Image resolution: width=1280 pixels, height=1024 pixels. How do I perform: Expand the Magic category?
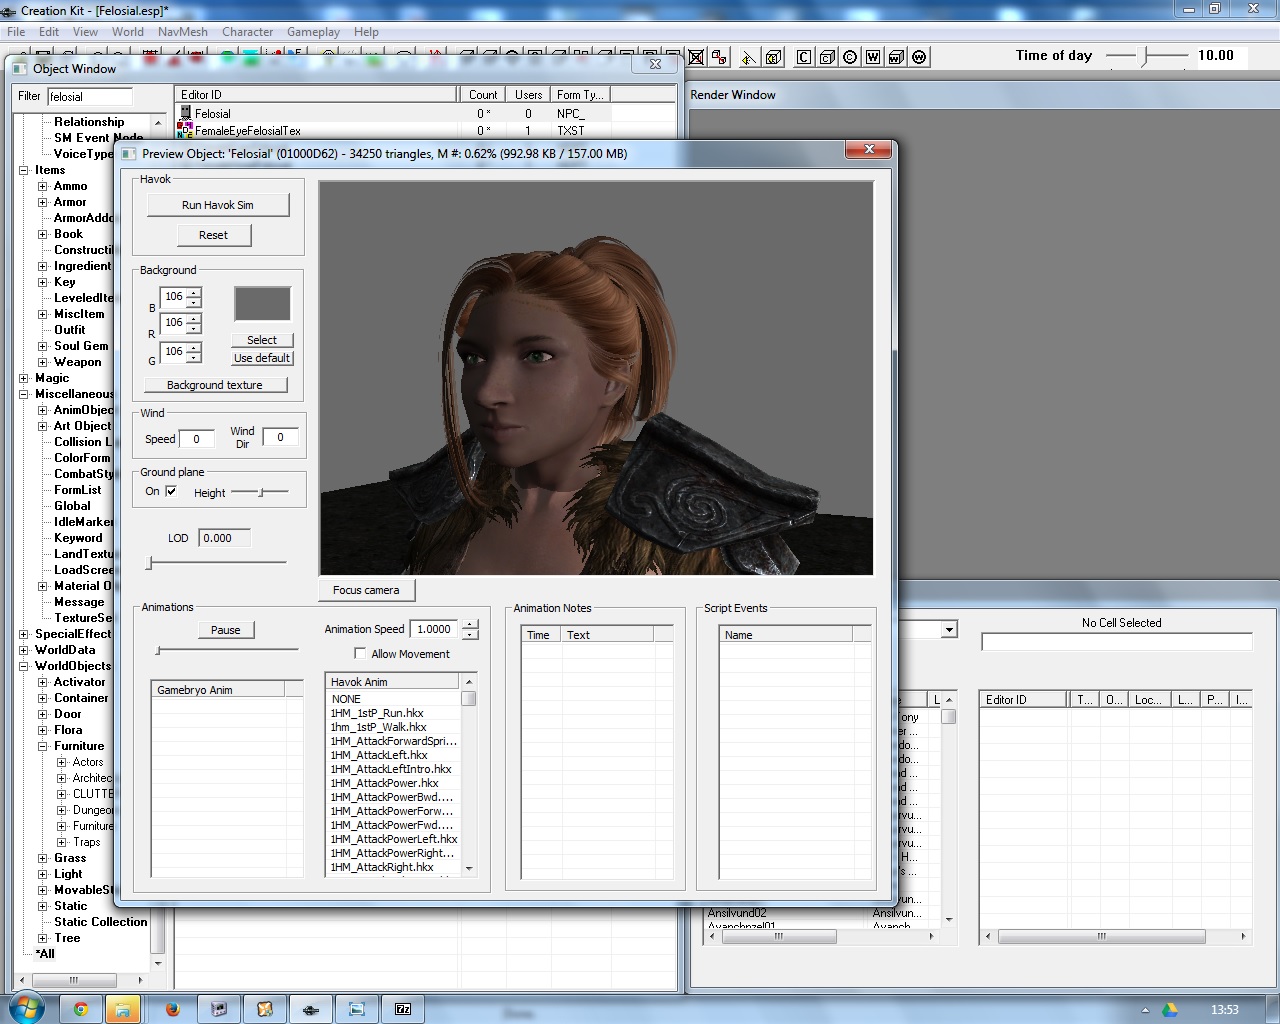pos(24,378)
